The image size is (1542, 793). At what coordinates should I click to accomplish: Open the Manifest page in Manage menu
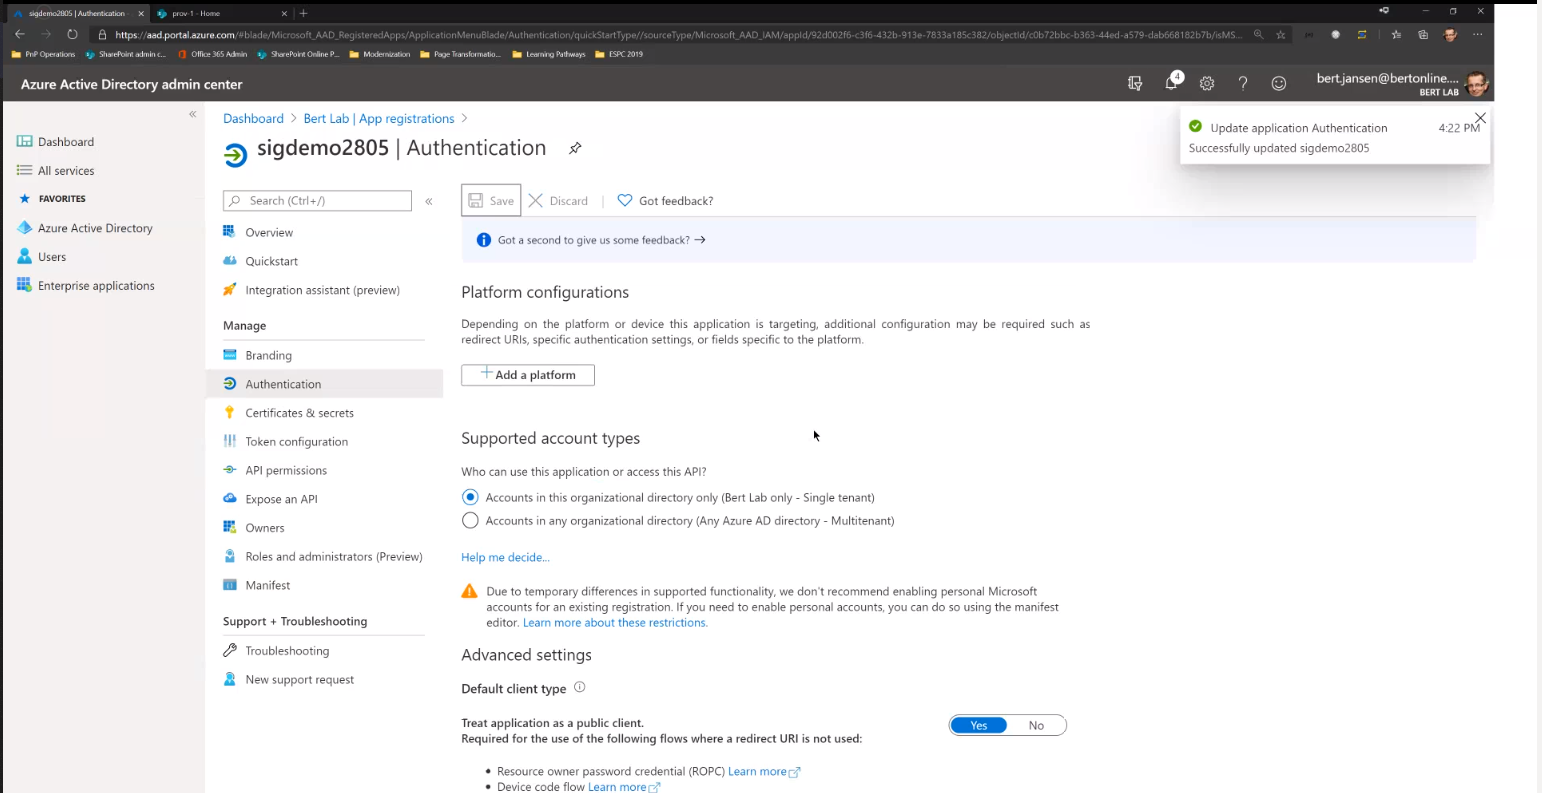[267, 584]
